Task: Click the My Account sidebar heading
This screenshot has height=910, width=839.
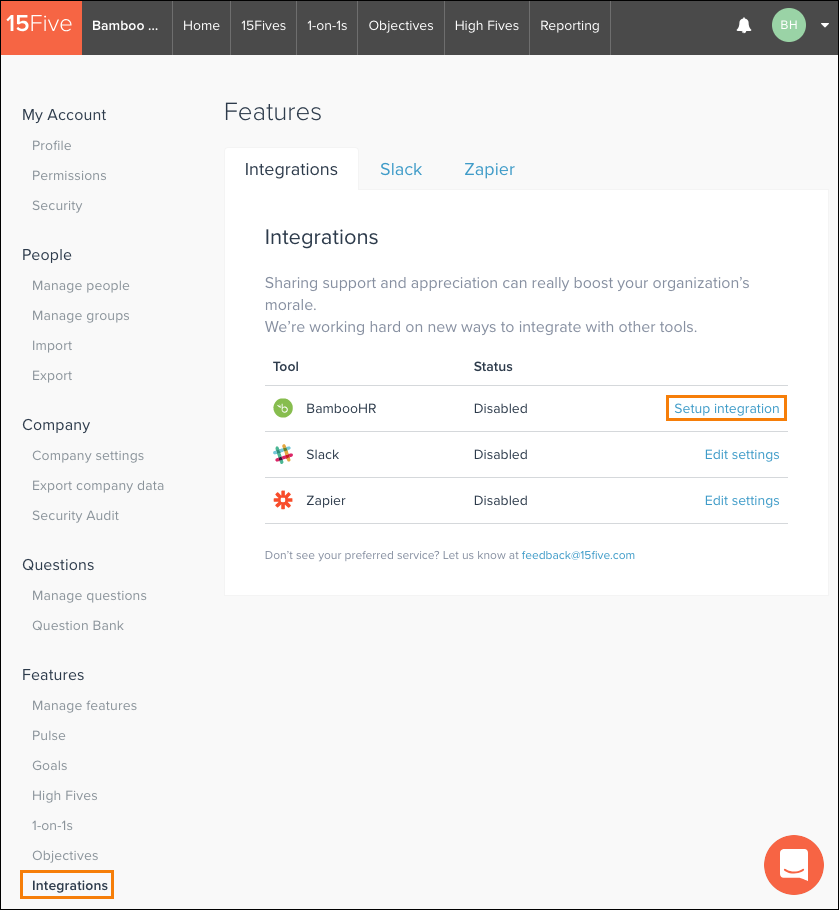Action: 64,115
